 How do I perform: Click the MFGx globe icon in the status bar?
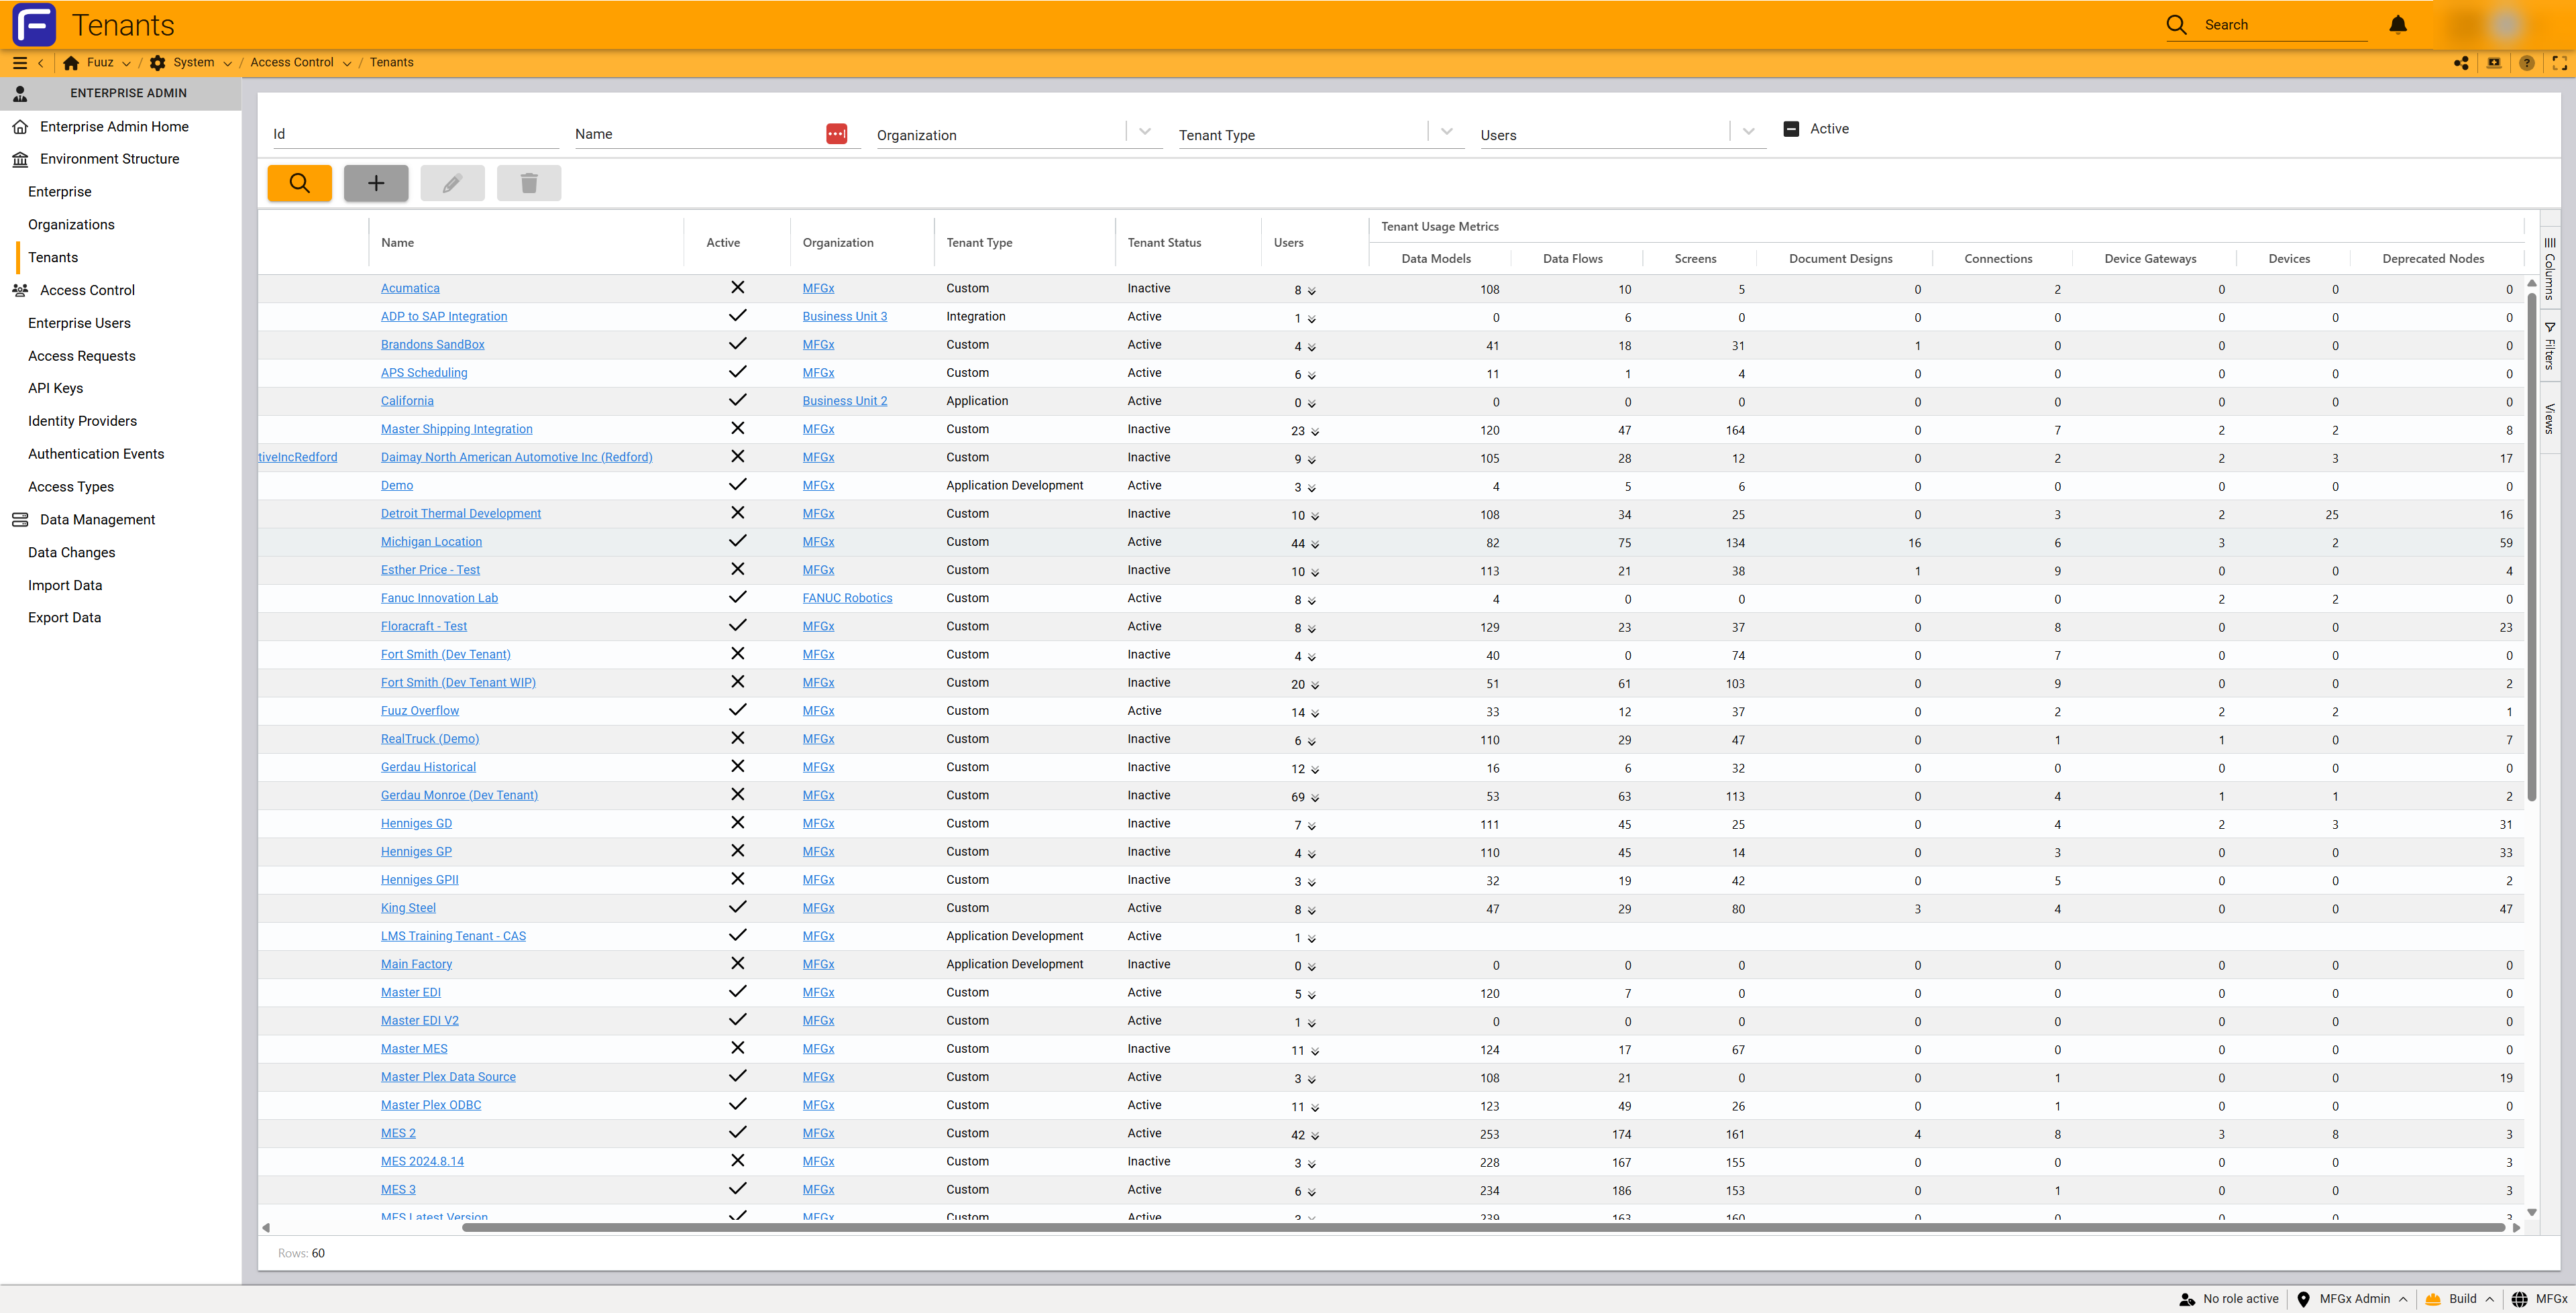[x=2519, y=1299]
